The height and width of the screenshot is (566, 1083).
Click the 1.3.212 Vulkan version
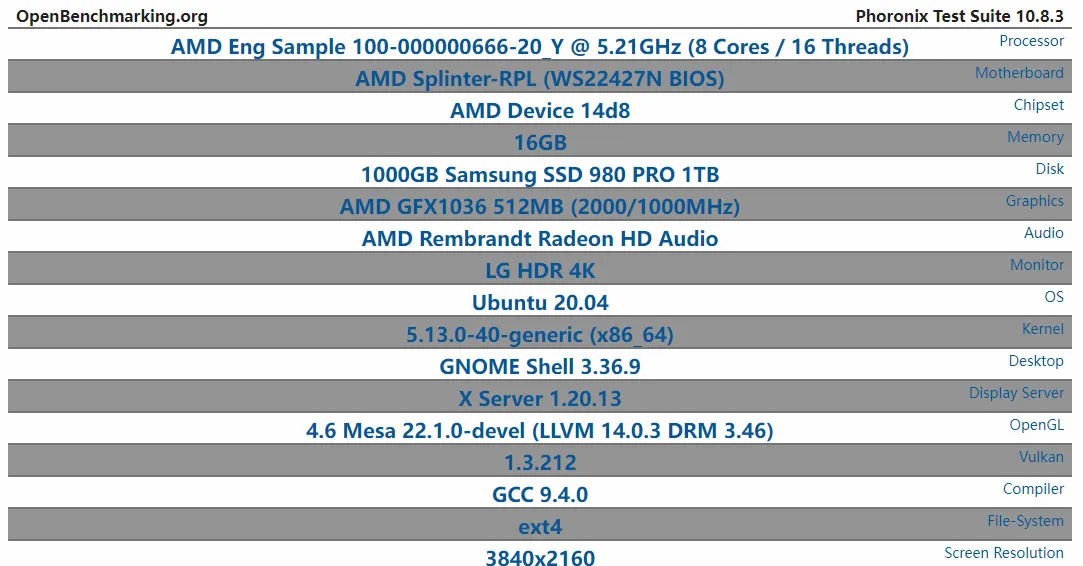[539, 462]
